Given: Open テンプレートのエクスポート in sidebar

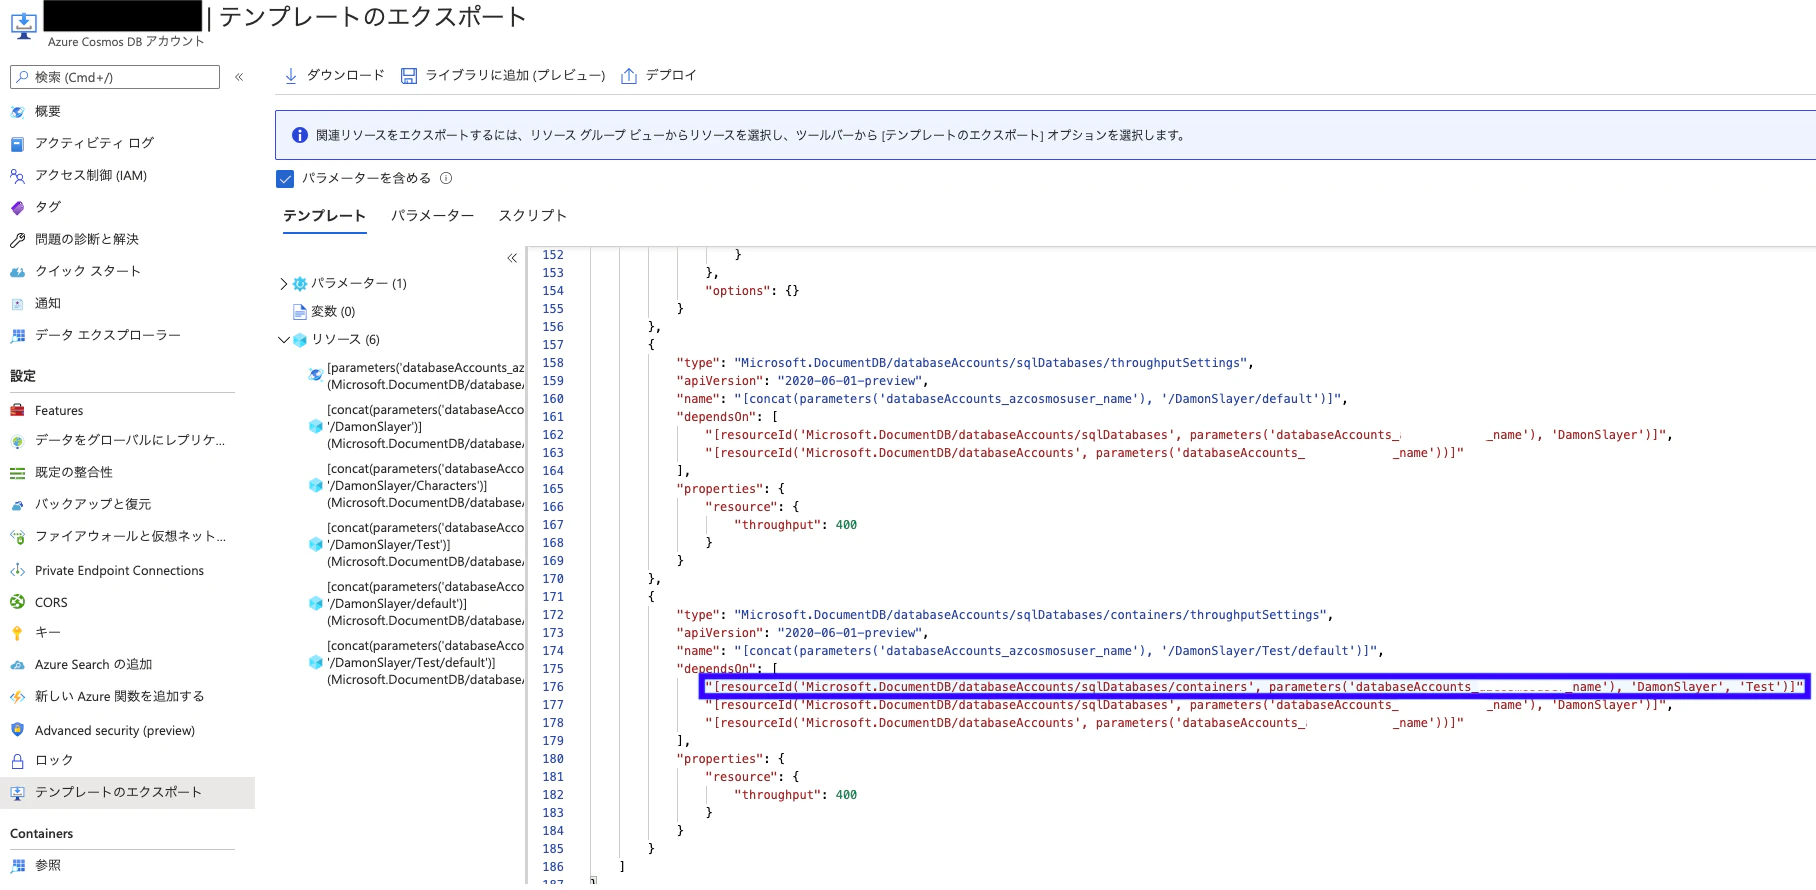Looking at the screenshot, I should click(127, 793).
